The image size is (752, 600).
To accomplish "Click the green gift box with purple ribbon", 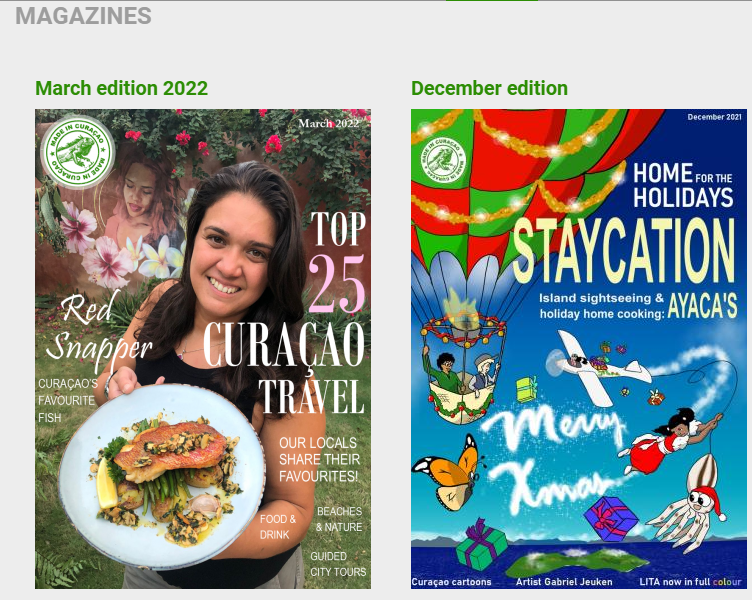I will coord(481,545).
